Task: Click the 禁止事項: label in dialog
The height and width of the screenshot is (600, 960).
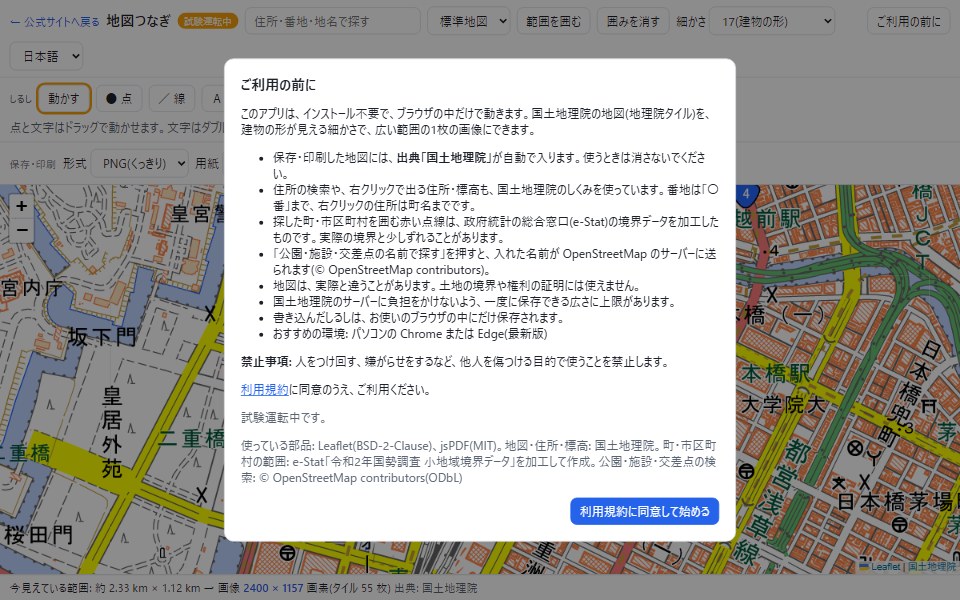Action: tap(266, 362)
